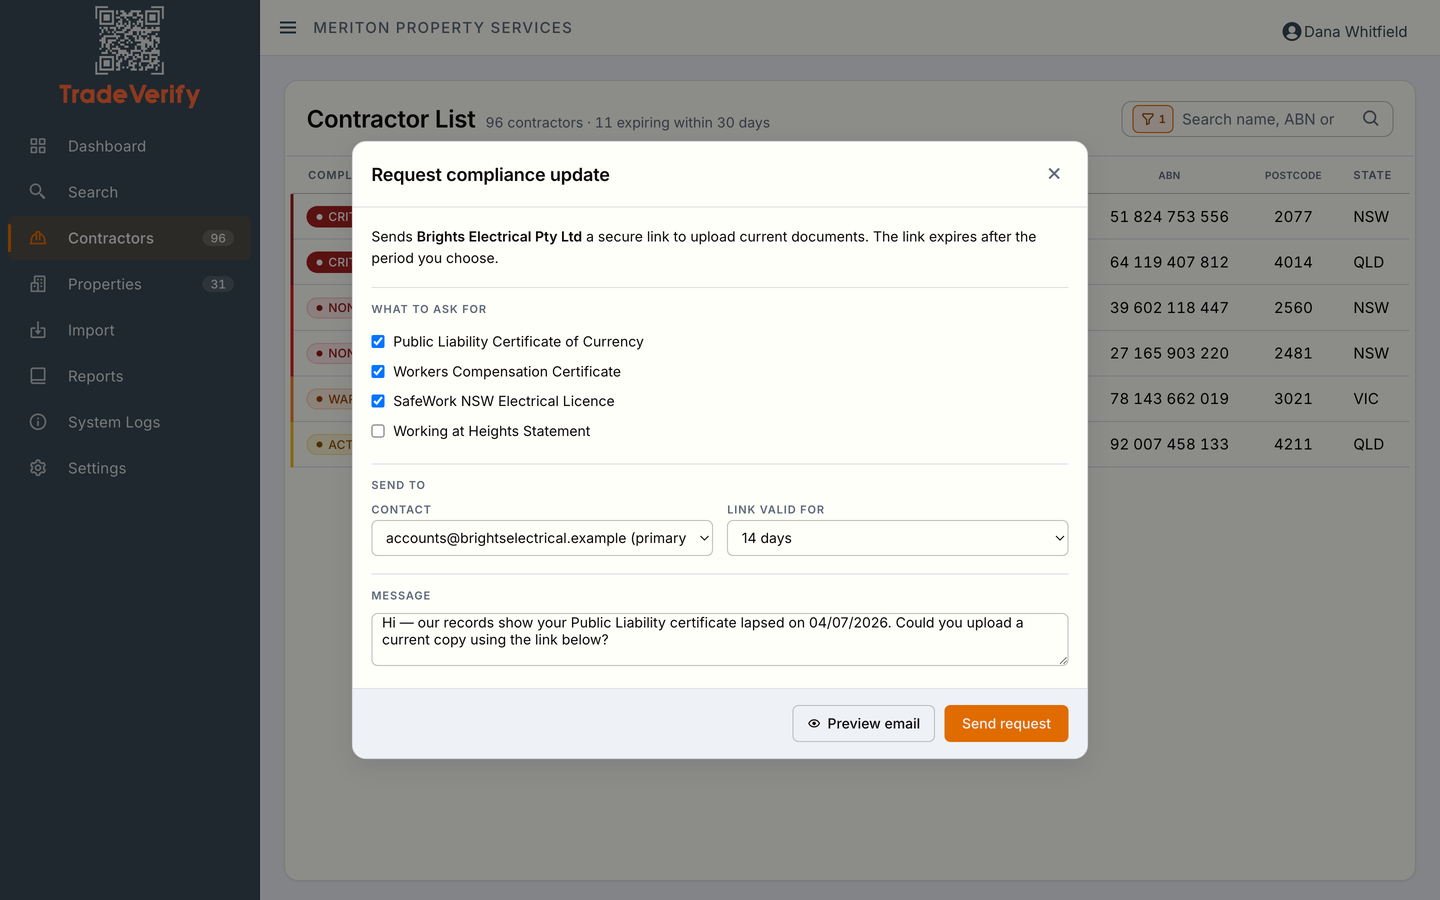
Task: Click the Send request button
Action: [1006, 724]
